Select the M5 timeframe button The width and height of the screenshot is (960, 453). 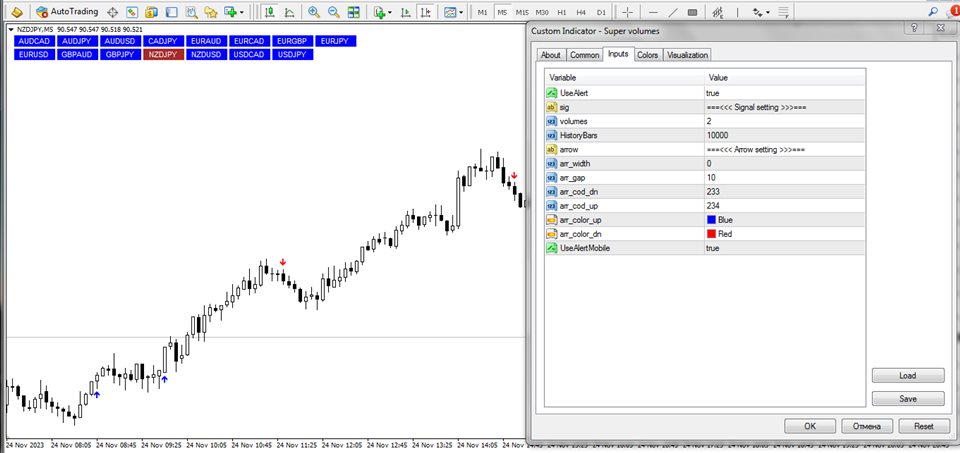503,12
